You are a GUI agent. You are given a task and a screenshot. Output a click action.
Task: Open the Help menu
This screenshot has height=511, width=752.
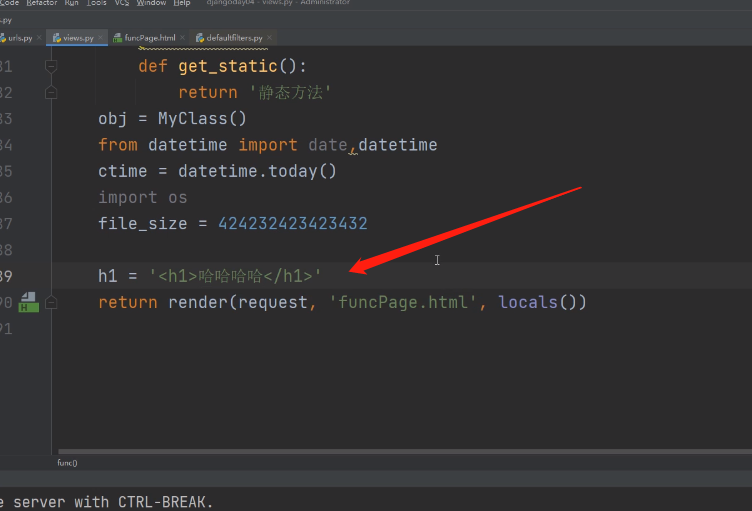coord(182,3)
